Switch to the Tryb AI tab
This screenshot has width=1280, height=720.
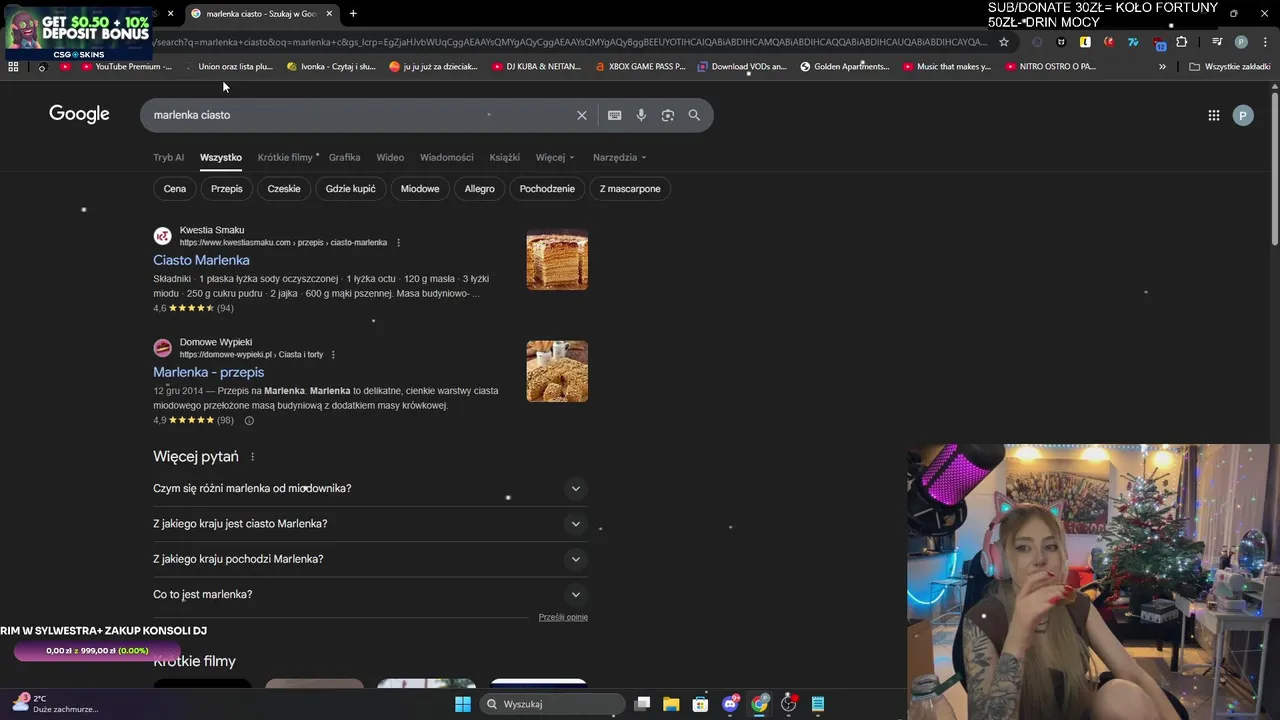pos(168,157)
